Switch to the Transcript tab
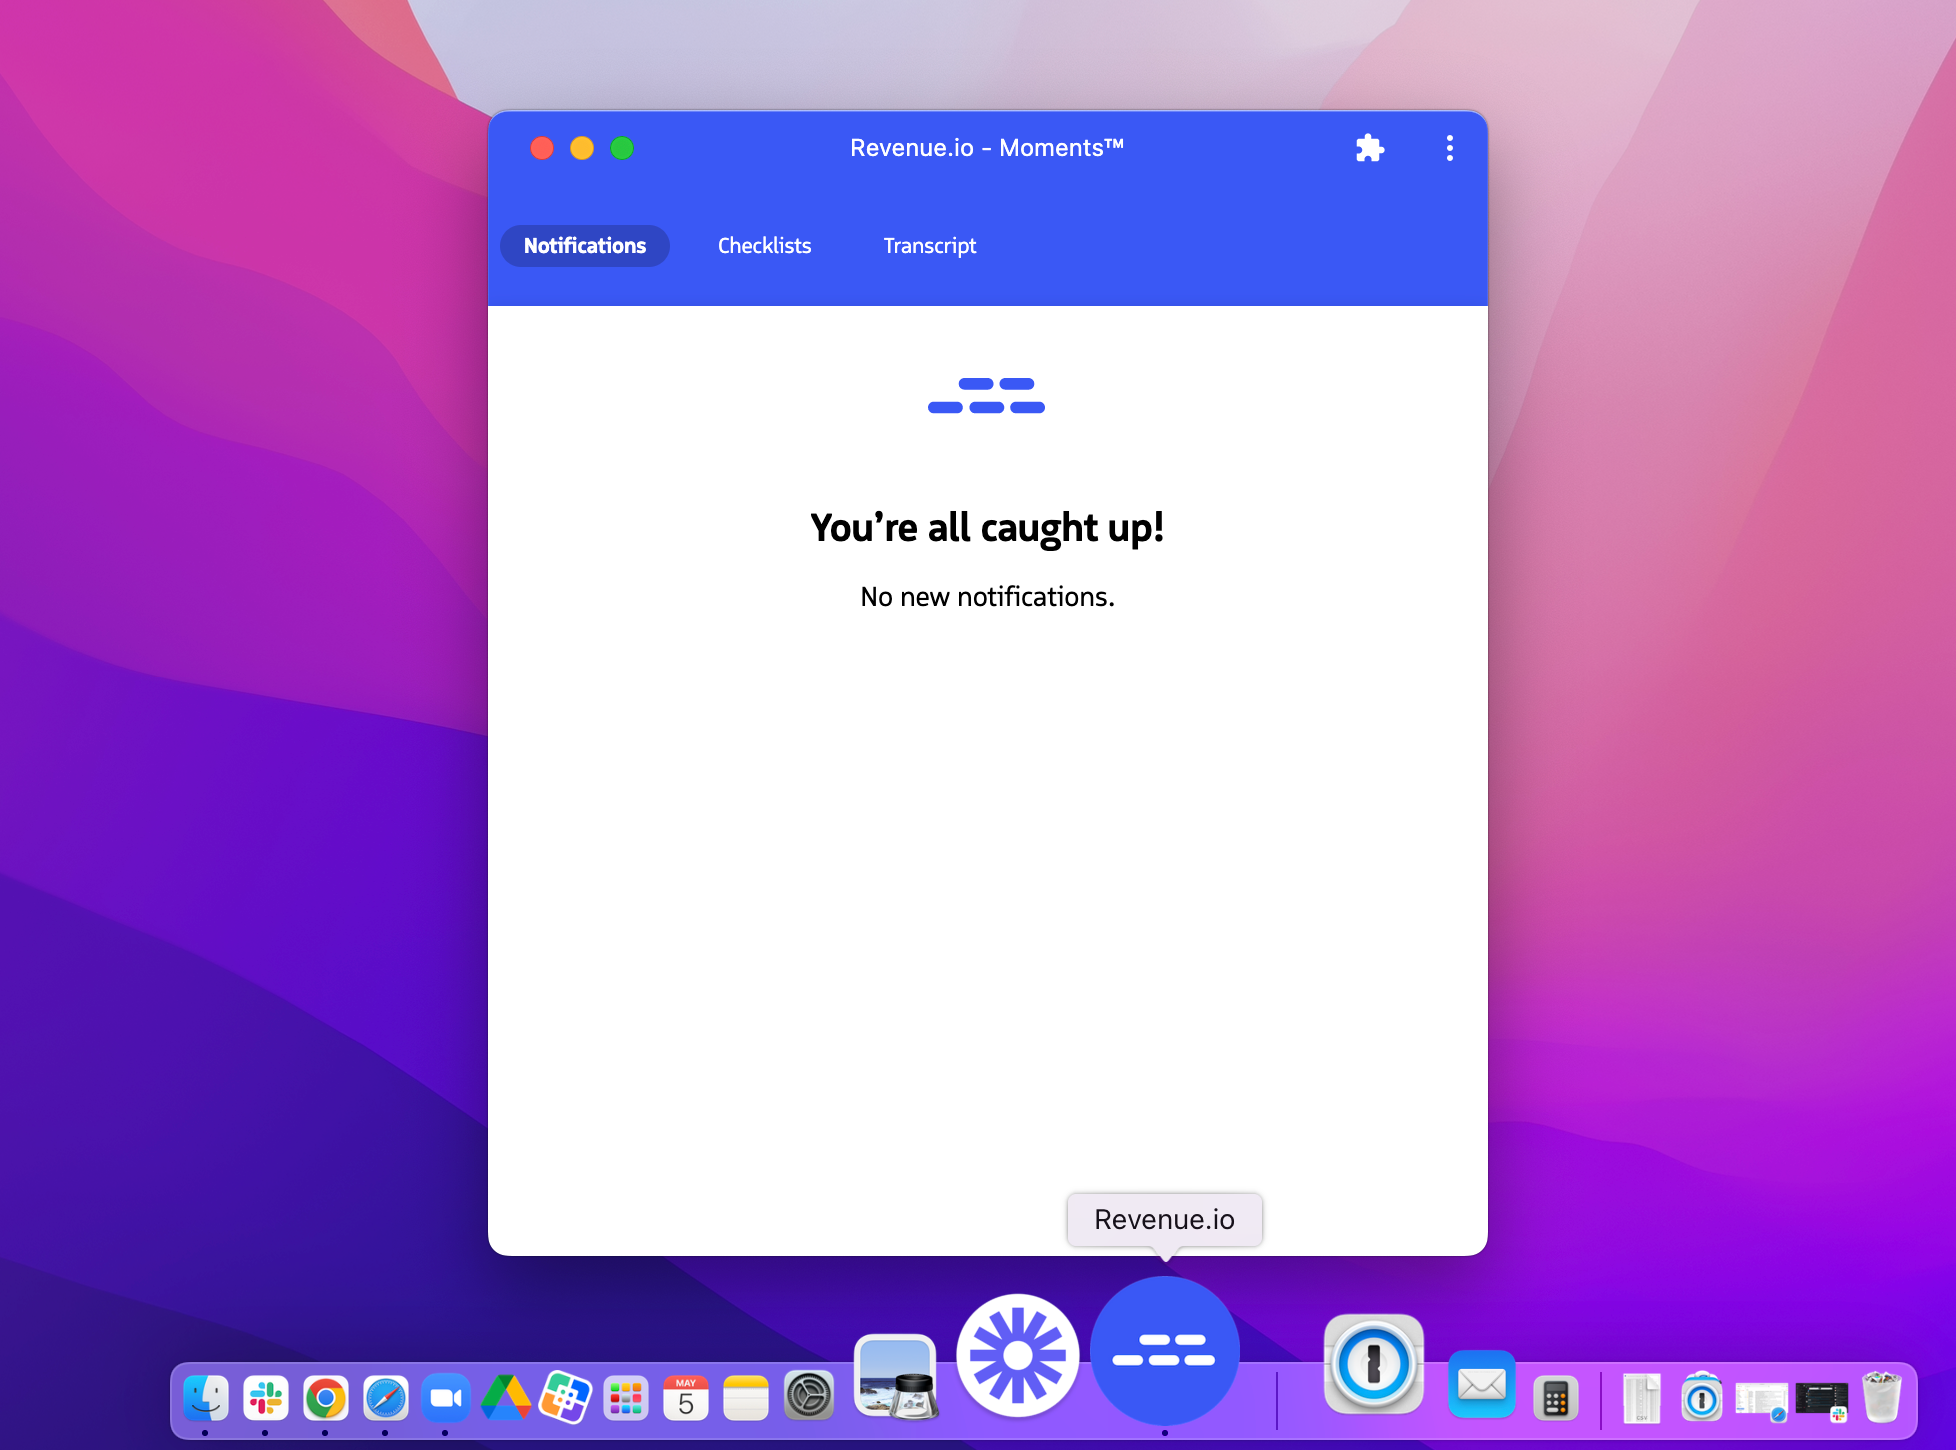The image size is (1956, 1450). click(x=929, y=246)
